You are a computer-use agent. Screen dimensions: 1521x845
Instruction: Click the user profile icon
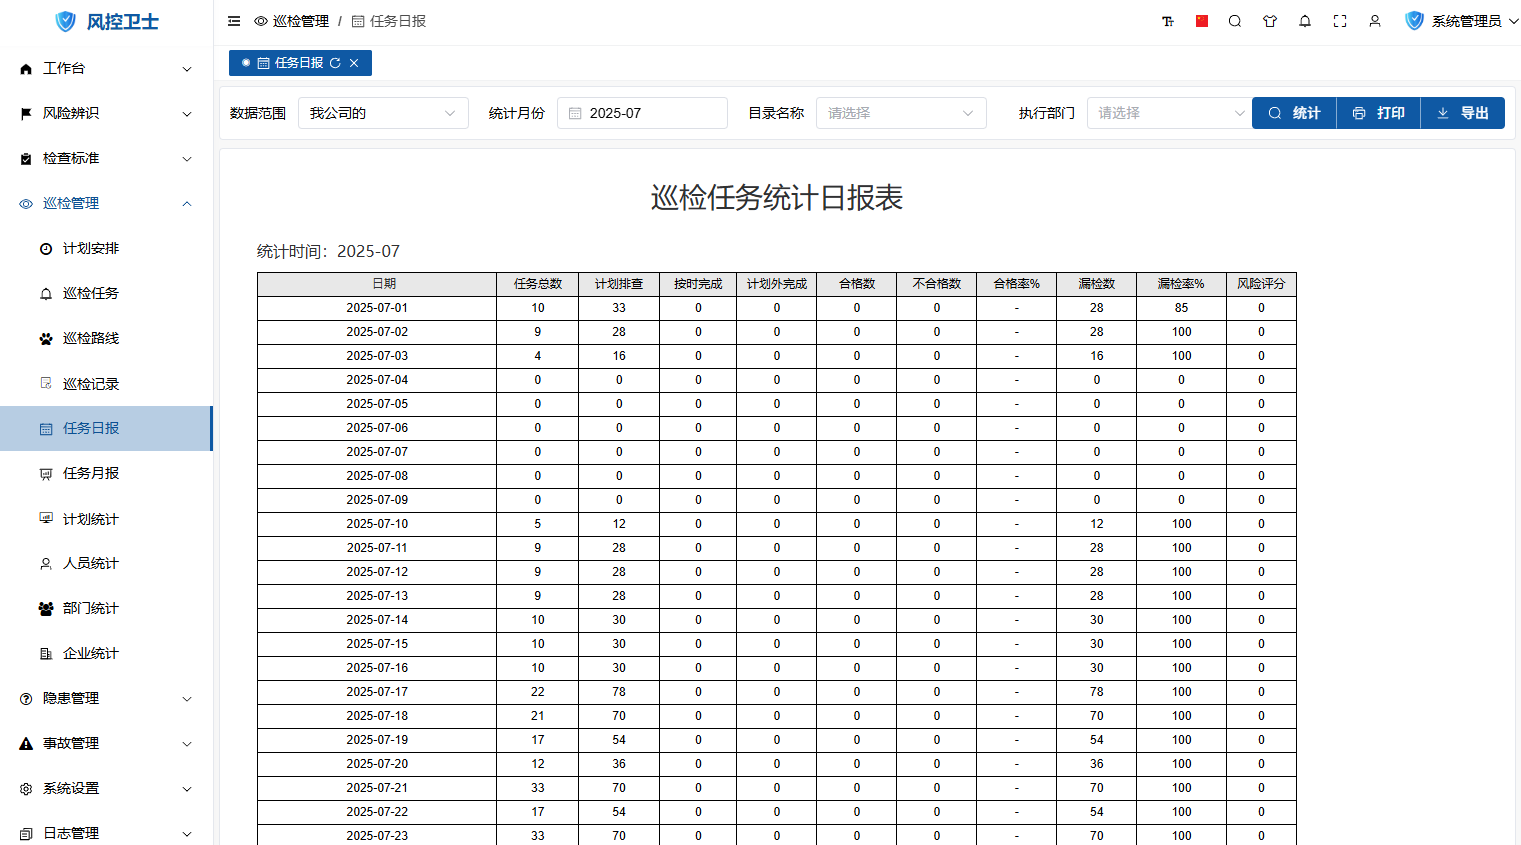(x=1375, y=21)
